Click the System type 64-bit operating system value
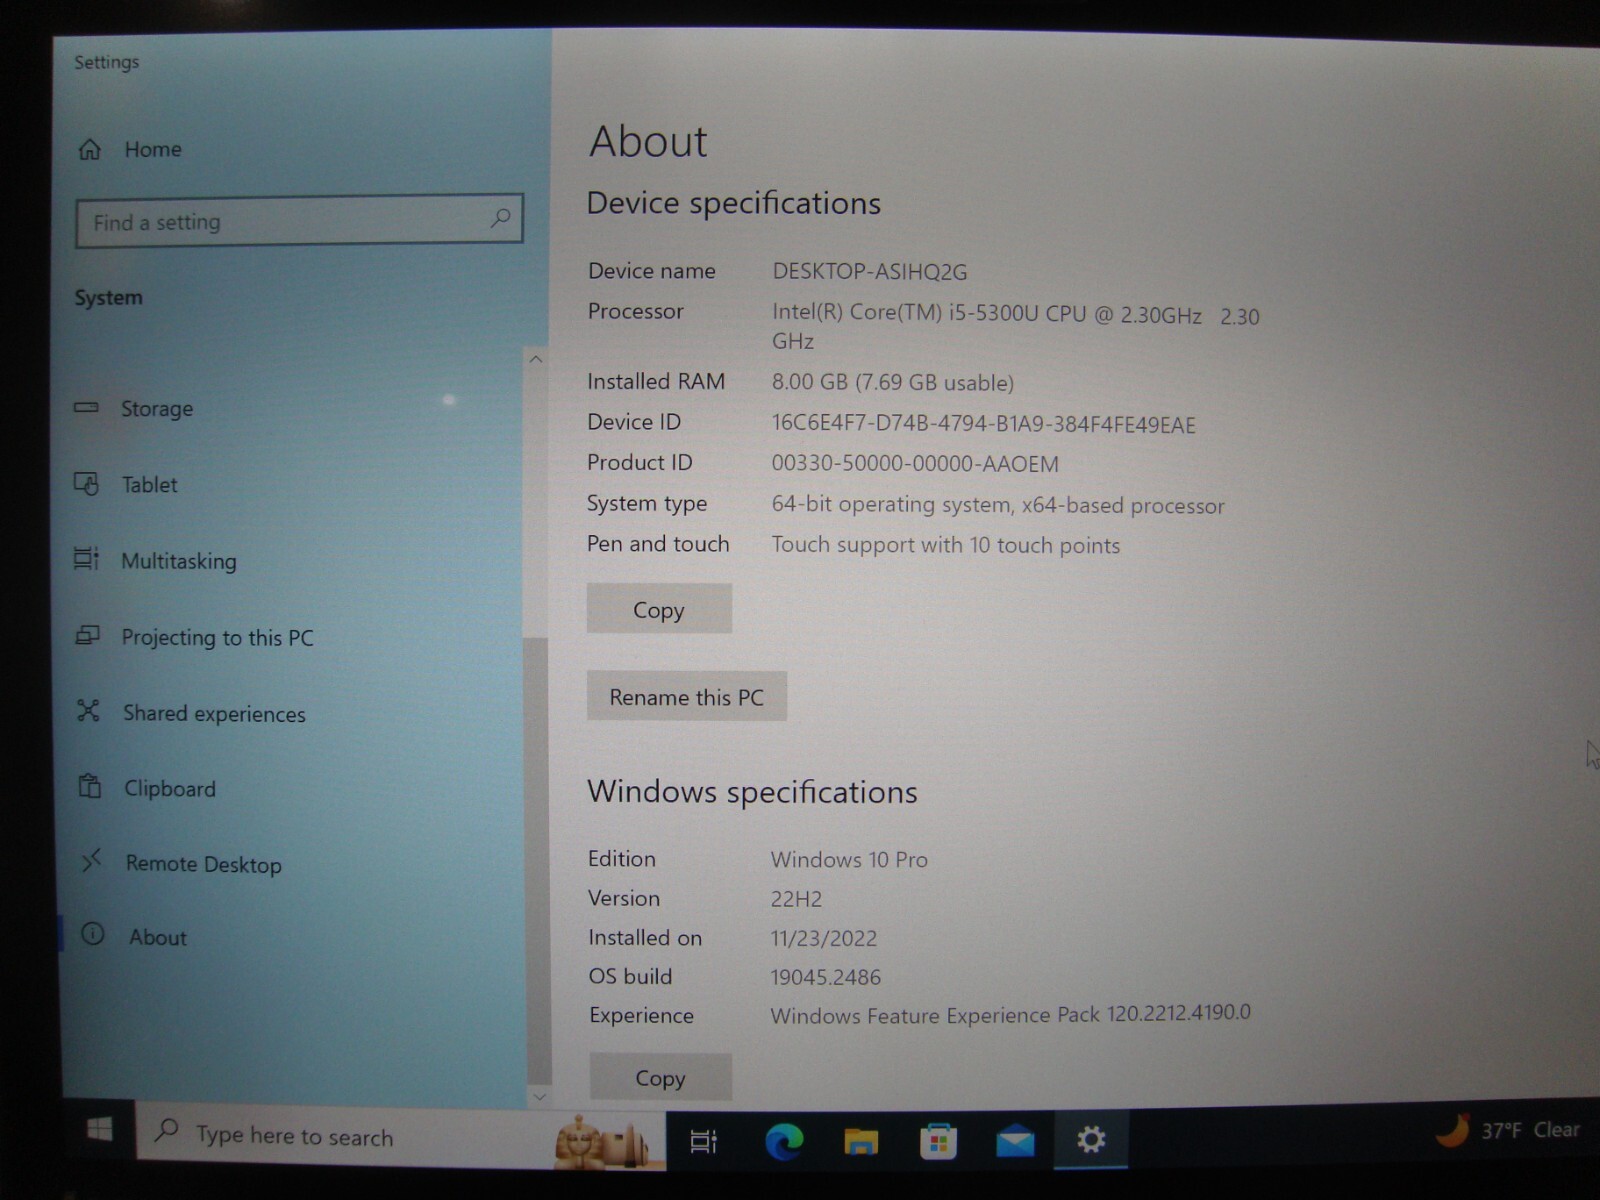Screen dimensions: 1600x1200 coord(997,505)
